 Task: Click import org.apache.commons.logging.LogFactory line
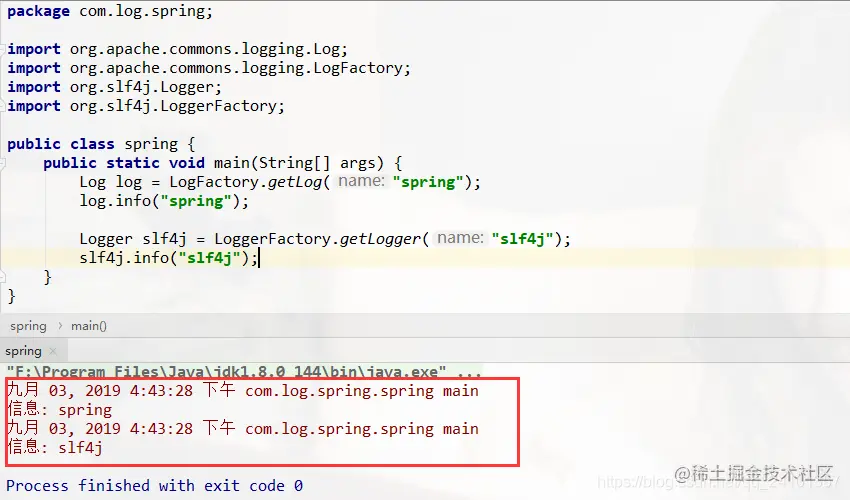209,68
